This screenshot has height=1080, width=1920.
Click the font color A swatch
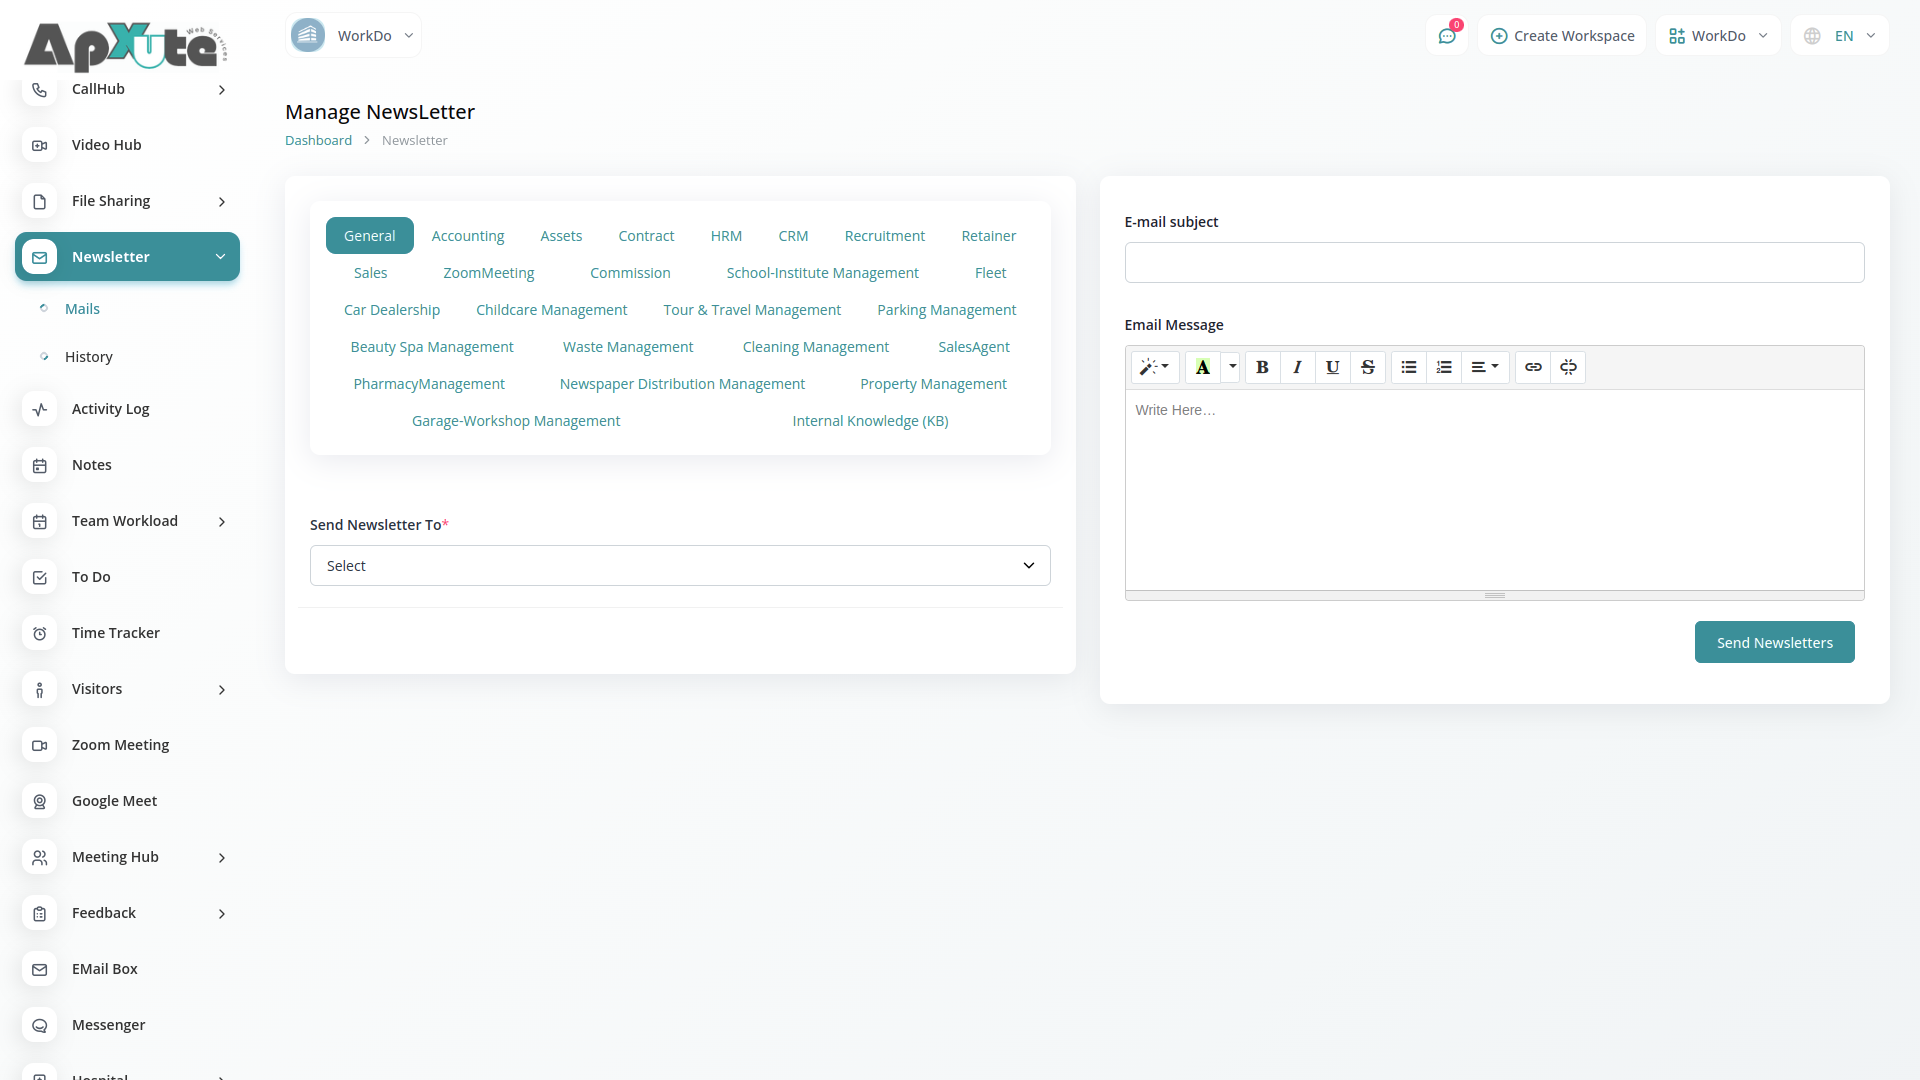[1202, 367]
